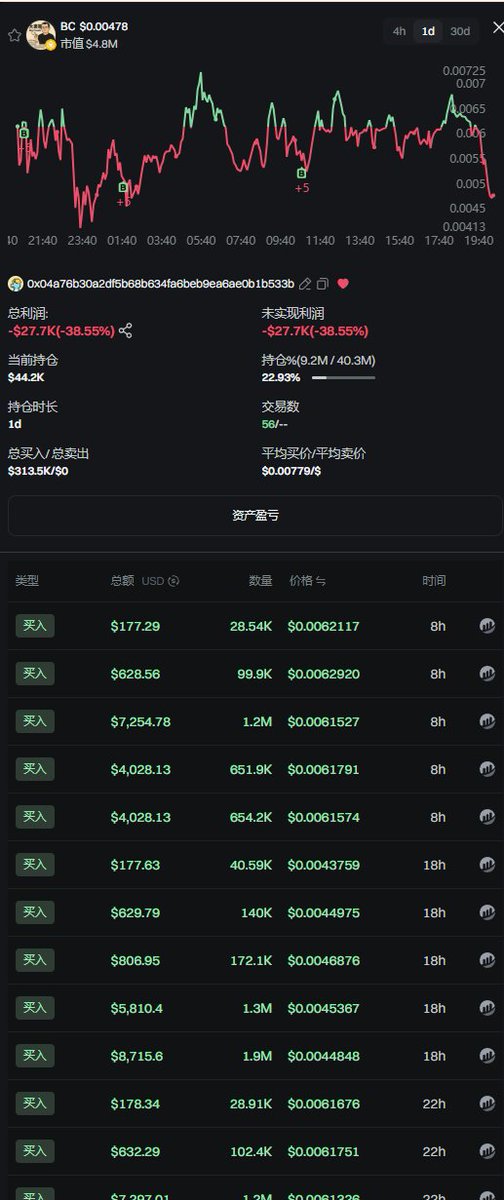Open chart icon for $8,715.6 buy row
Screen dimensions: 504x1200
(x=487, y=1056)
